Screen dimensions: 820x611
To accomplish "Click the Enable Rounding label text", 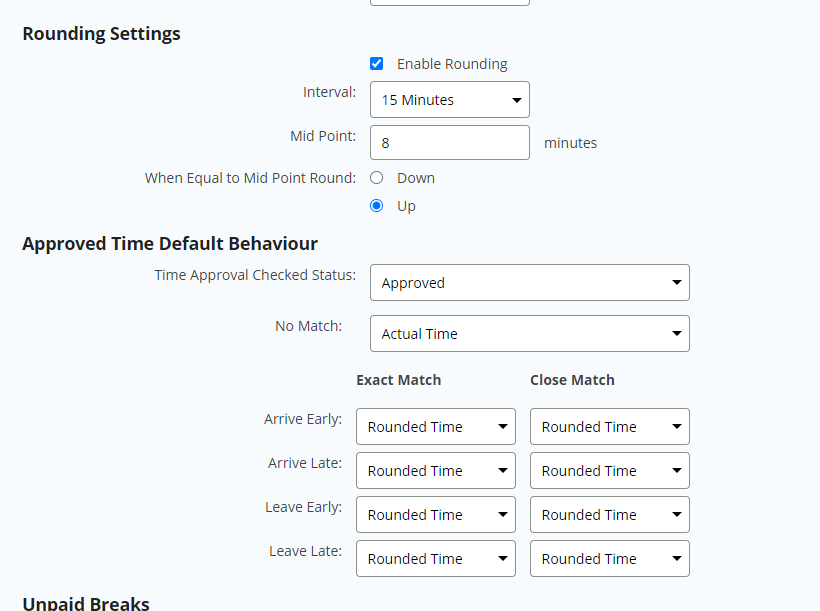I will (x=452, y=64).
